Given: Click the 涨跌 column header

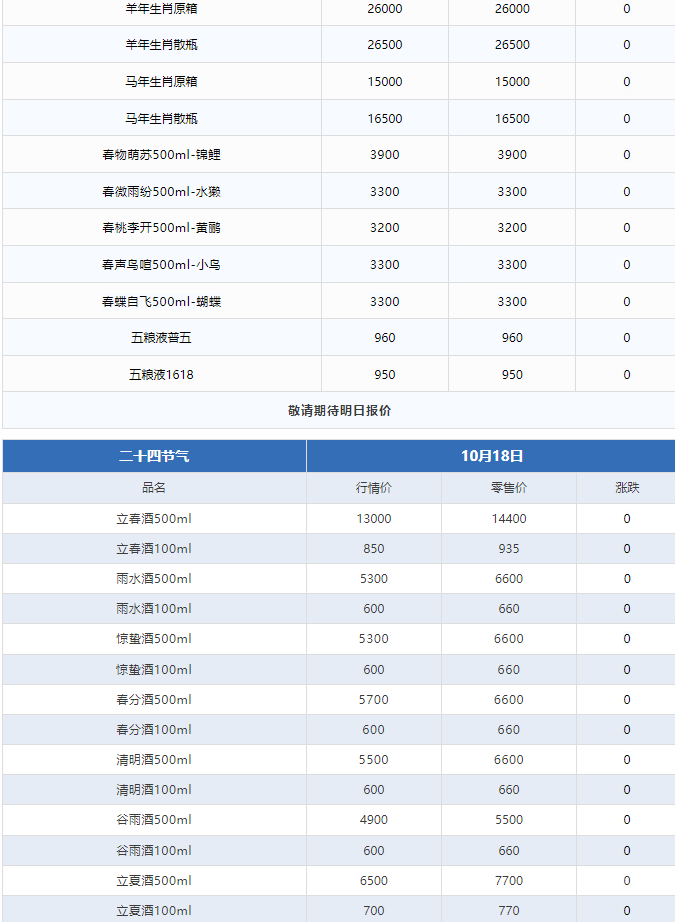Looking at the screenshot, I should tap(627, 488).
